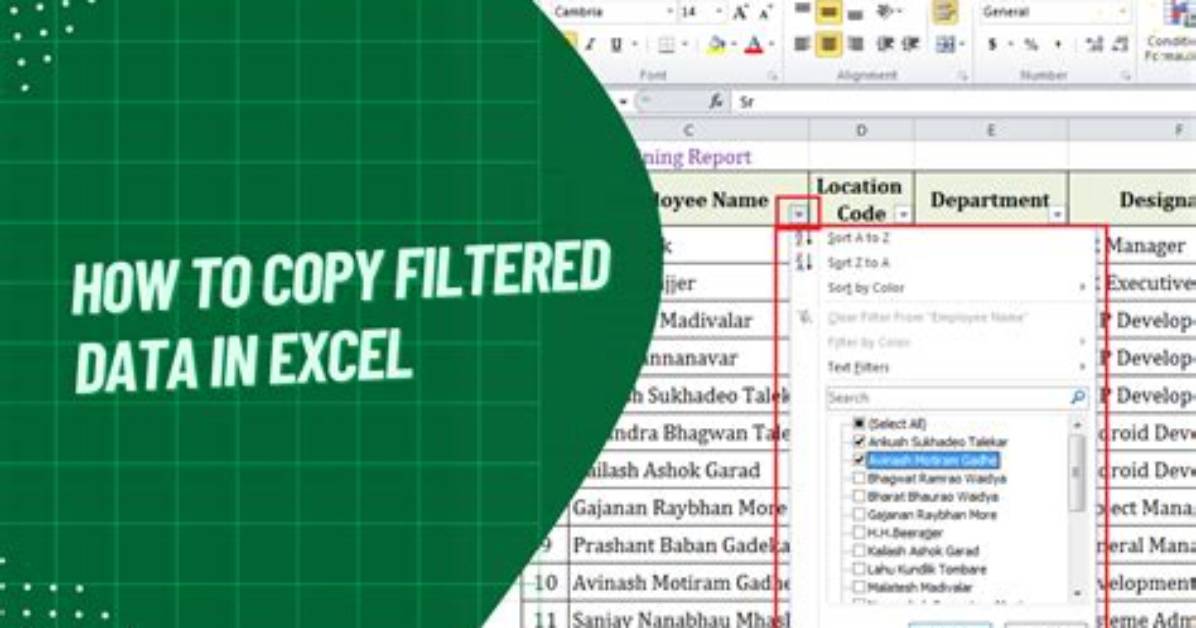Align text right
The width and height of the screenshot is (1196, 628).
[855, 45]
